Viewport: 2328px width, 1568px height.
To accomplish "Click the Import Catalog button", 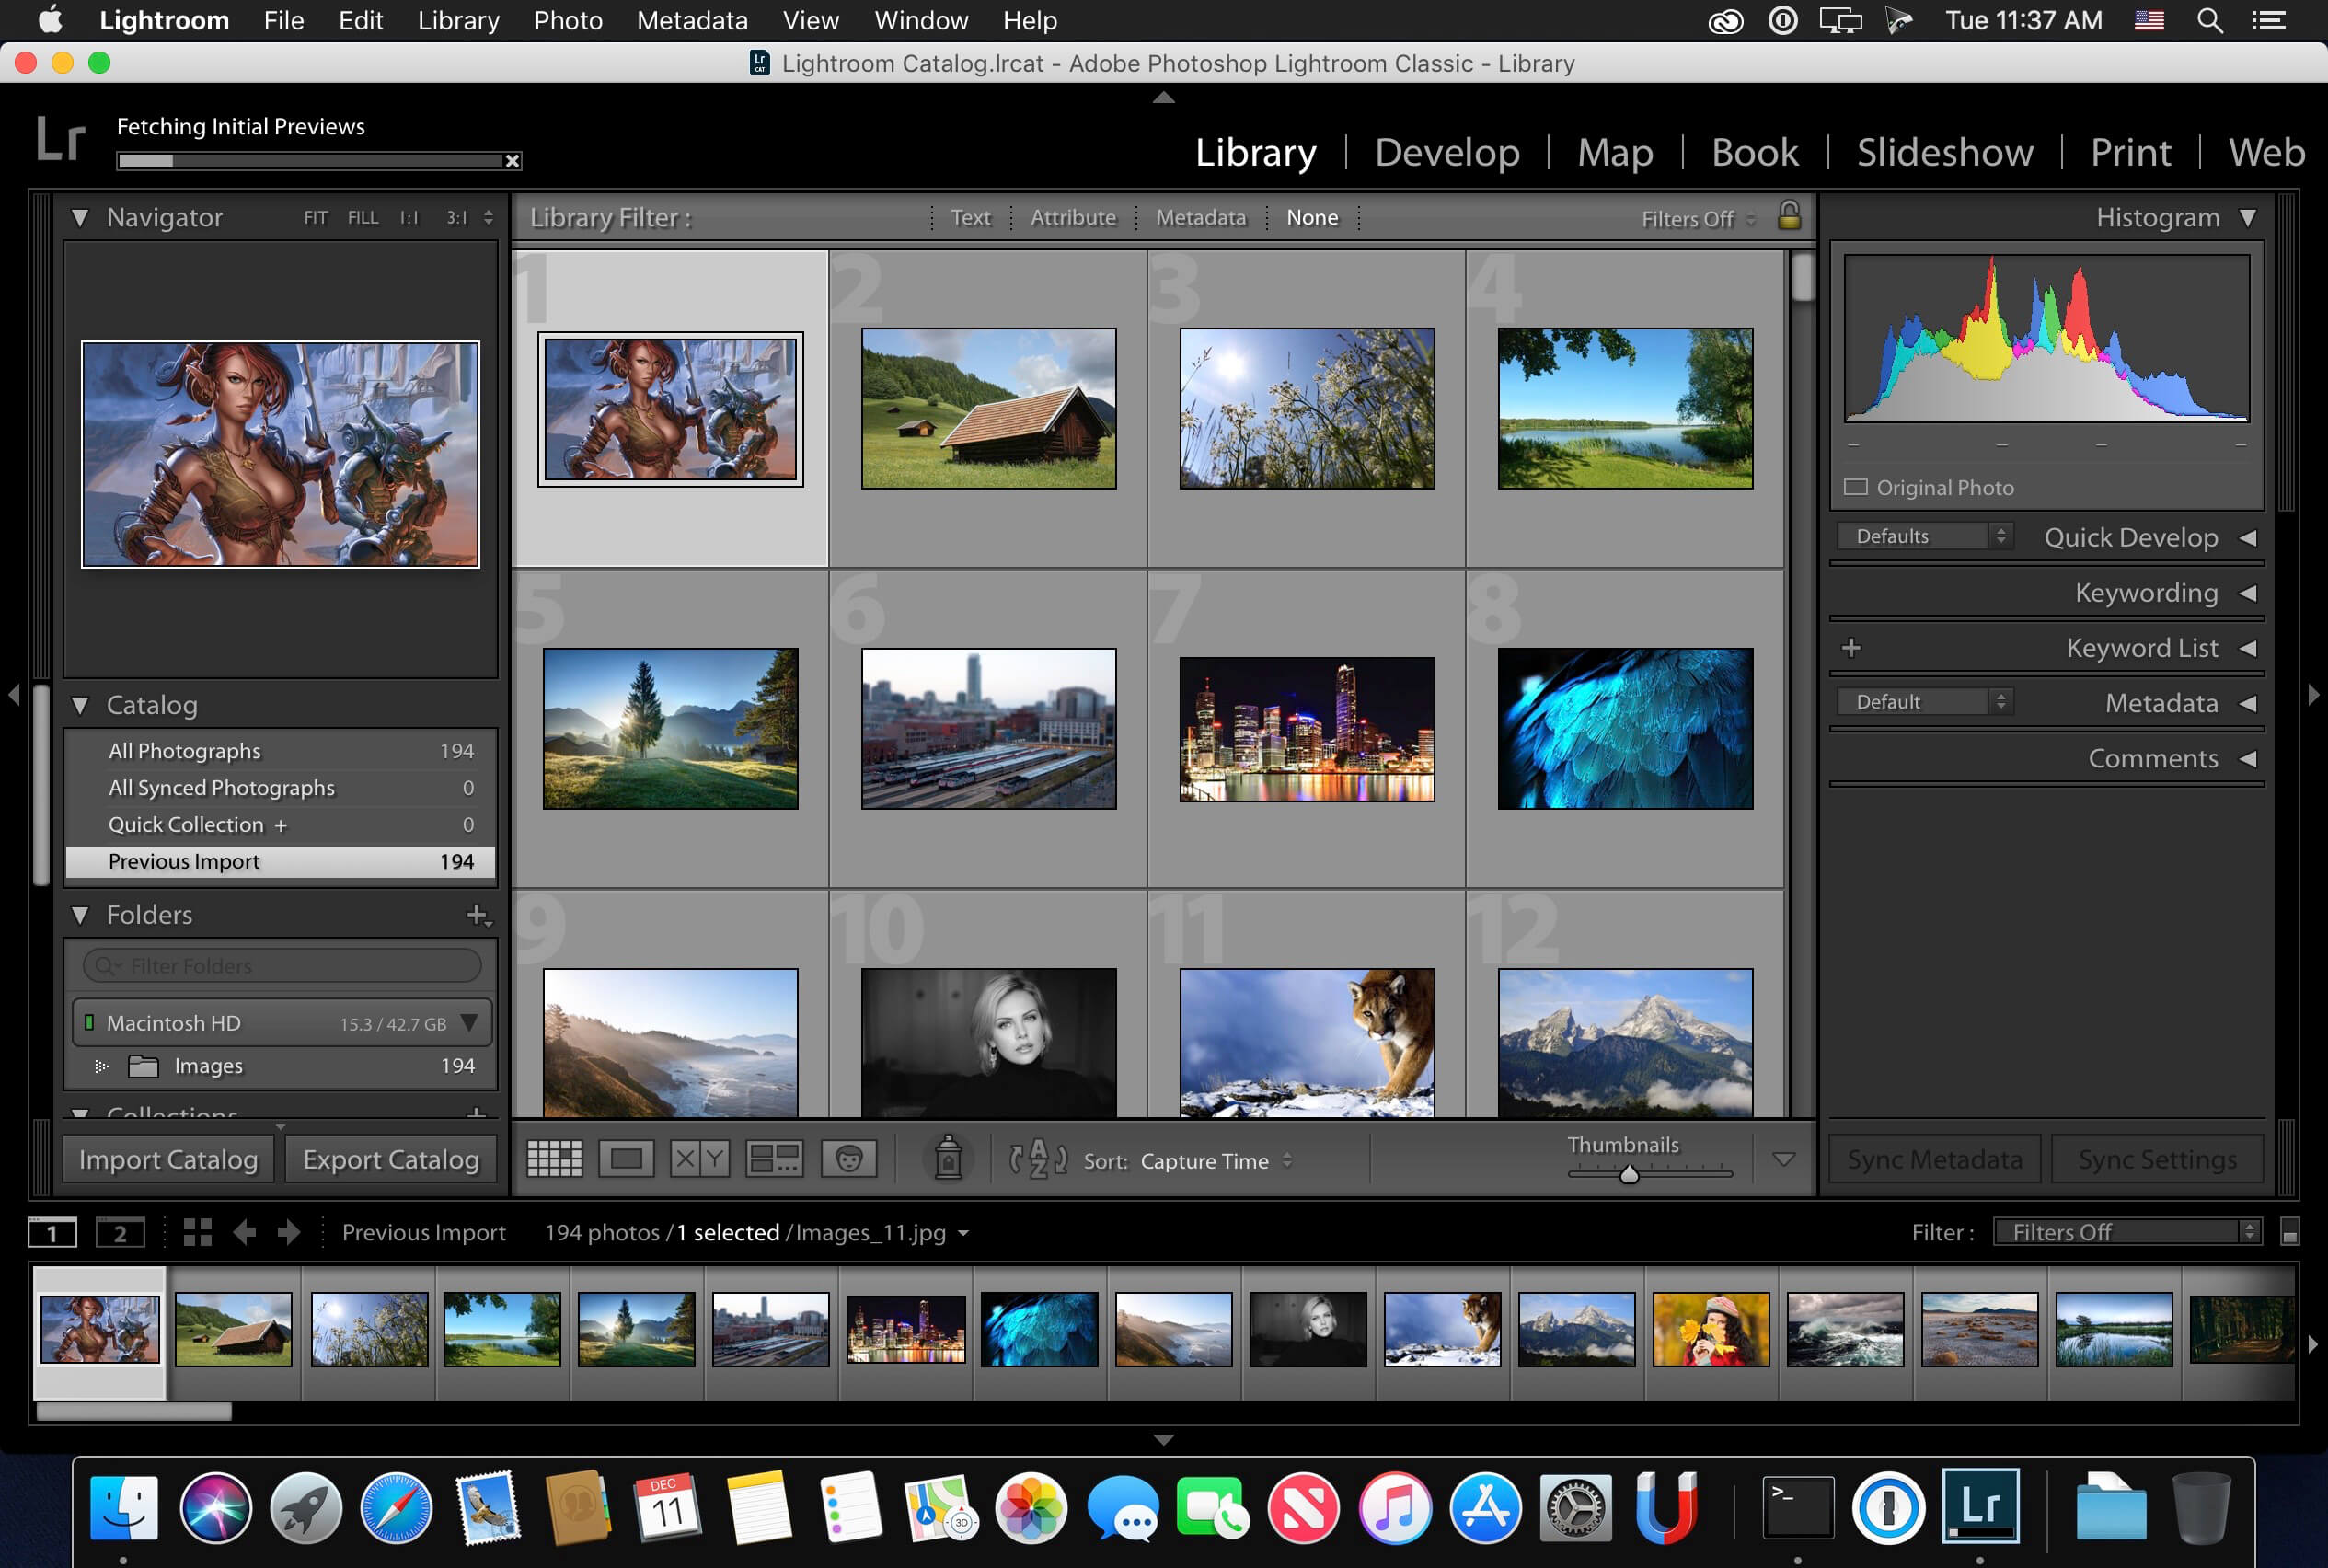I will click(169, 1159).
